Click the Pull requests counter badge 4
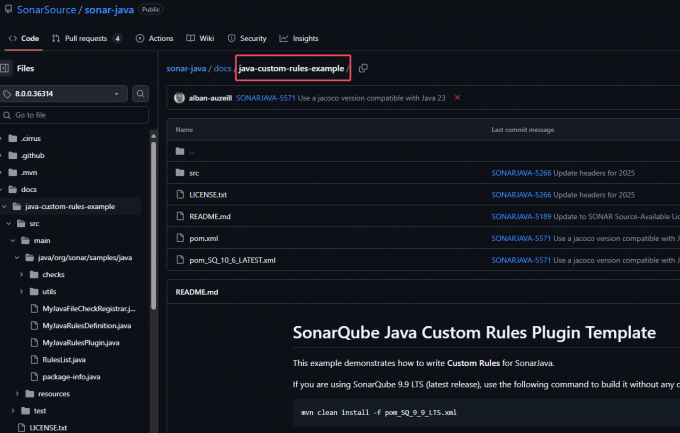The height and width of the screenshot is (433, 680). tap(118, 38)
